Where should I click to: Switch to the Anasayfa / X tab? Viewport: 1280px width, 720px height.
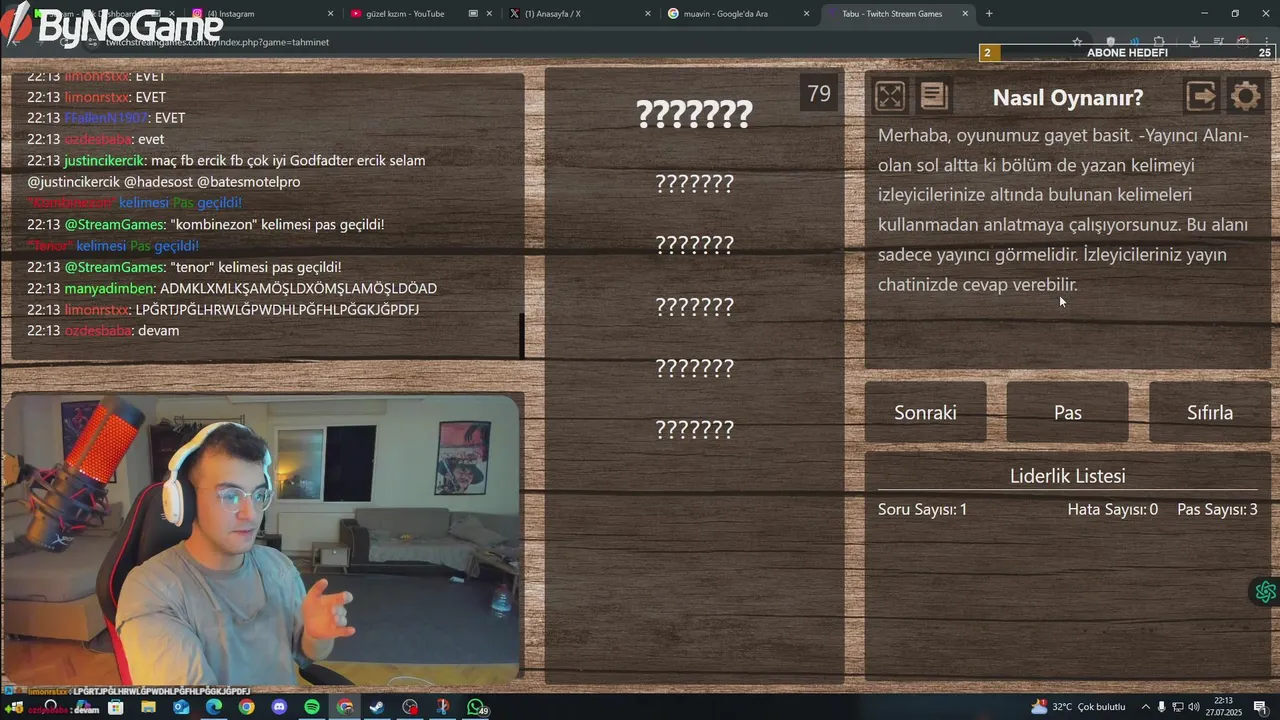point(579,14)
